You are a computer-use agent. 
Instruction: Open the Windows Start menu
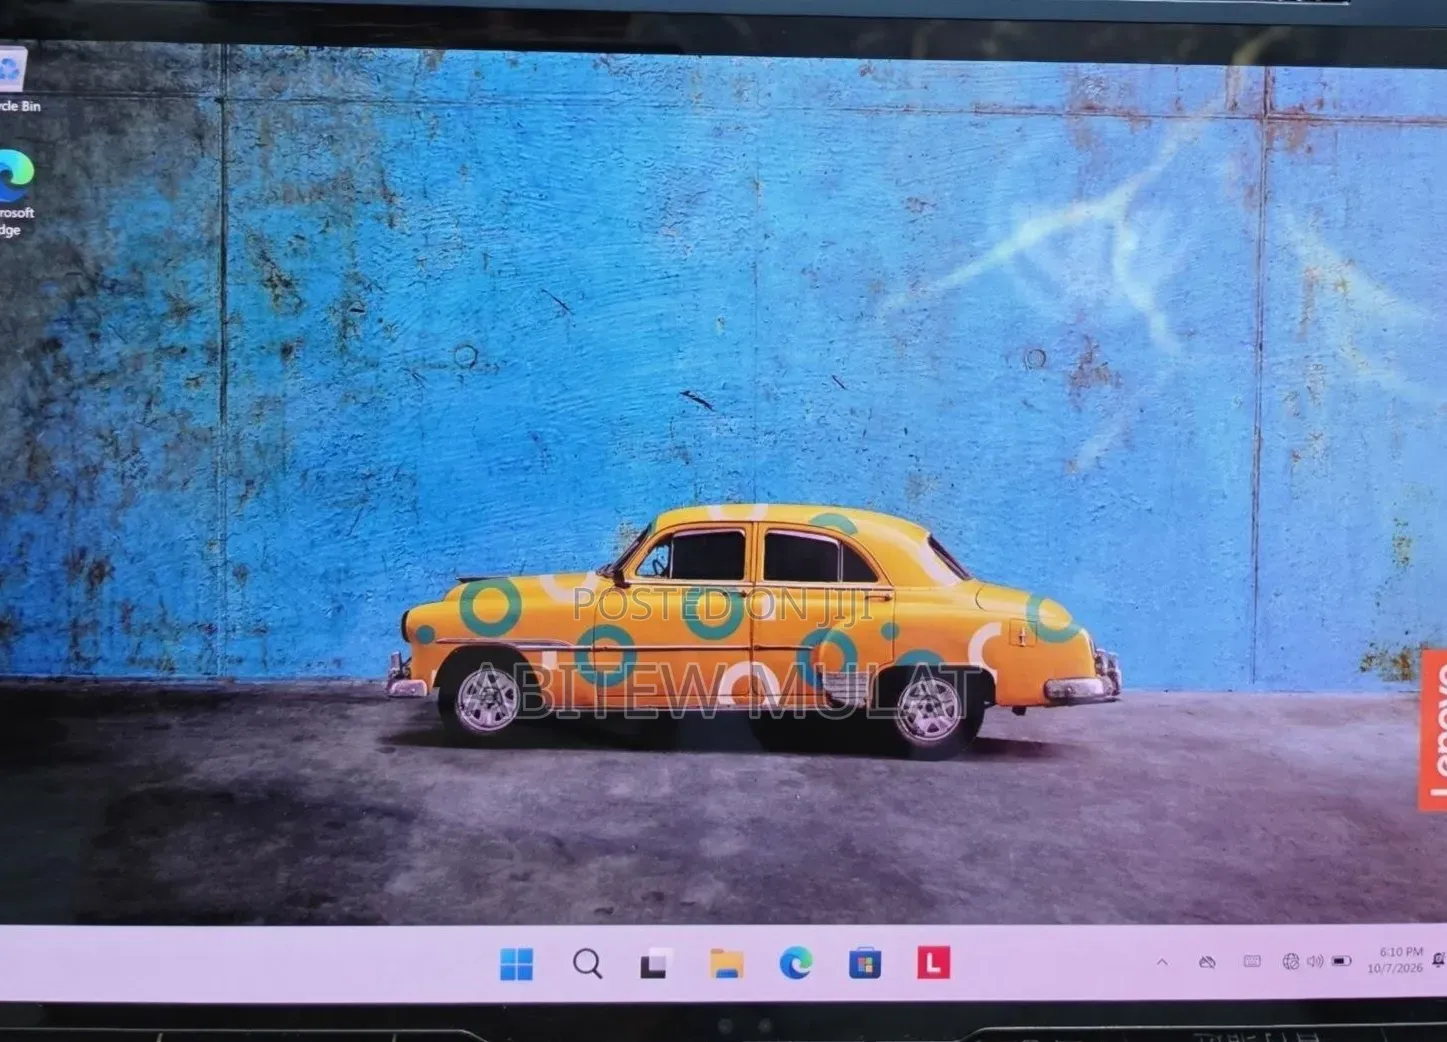pyautogui.click(x=516, y=964)
